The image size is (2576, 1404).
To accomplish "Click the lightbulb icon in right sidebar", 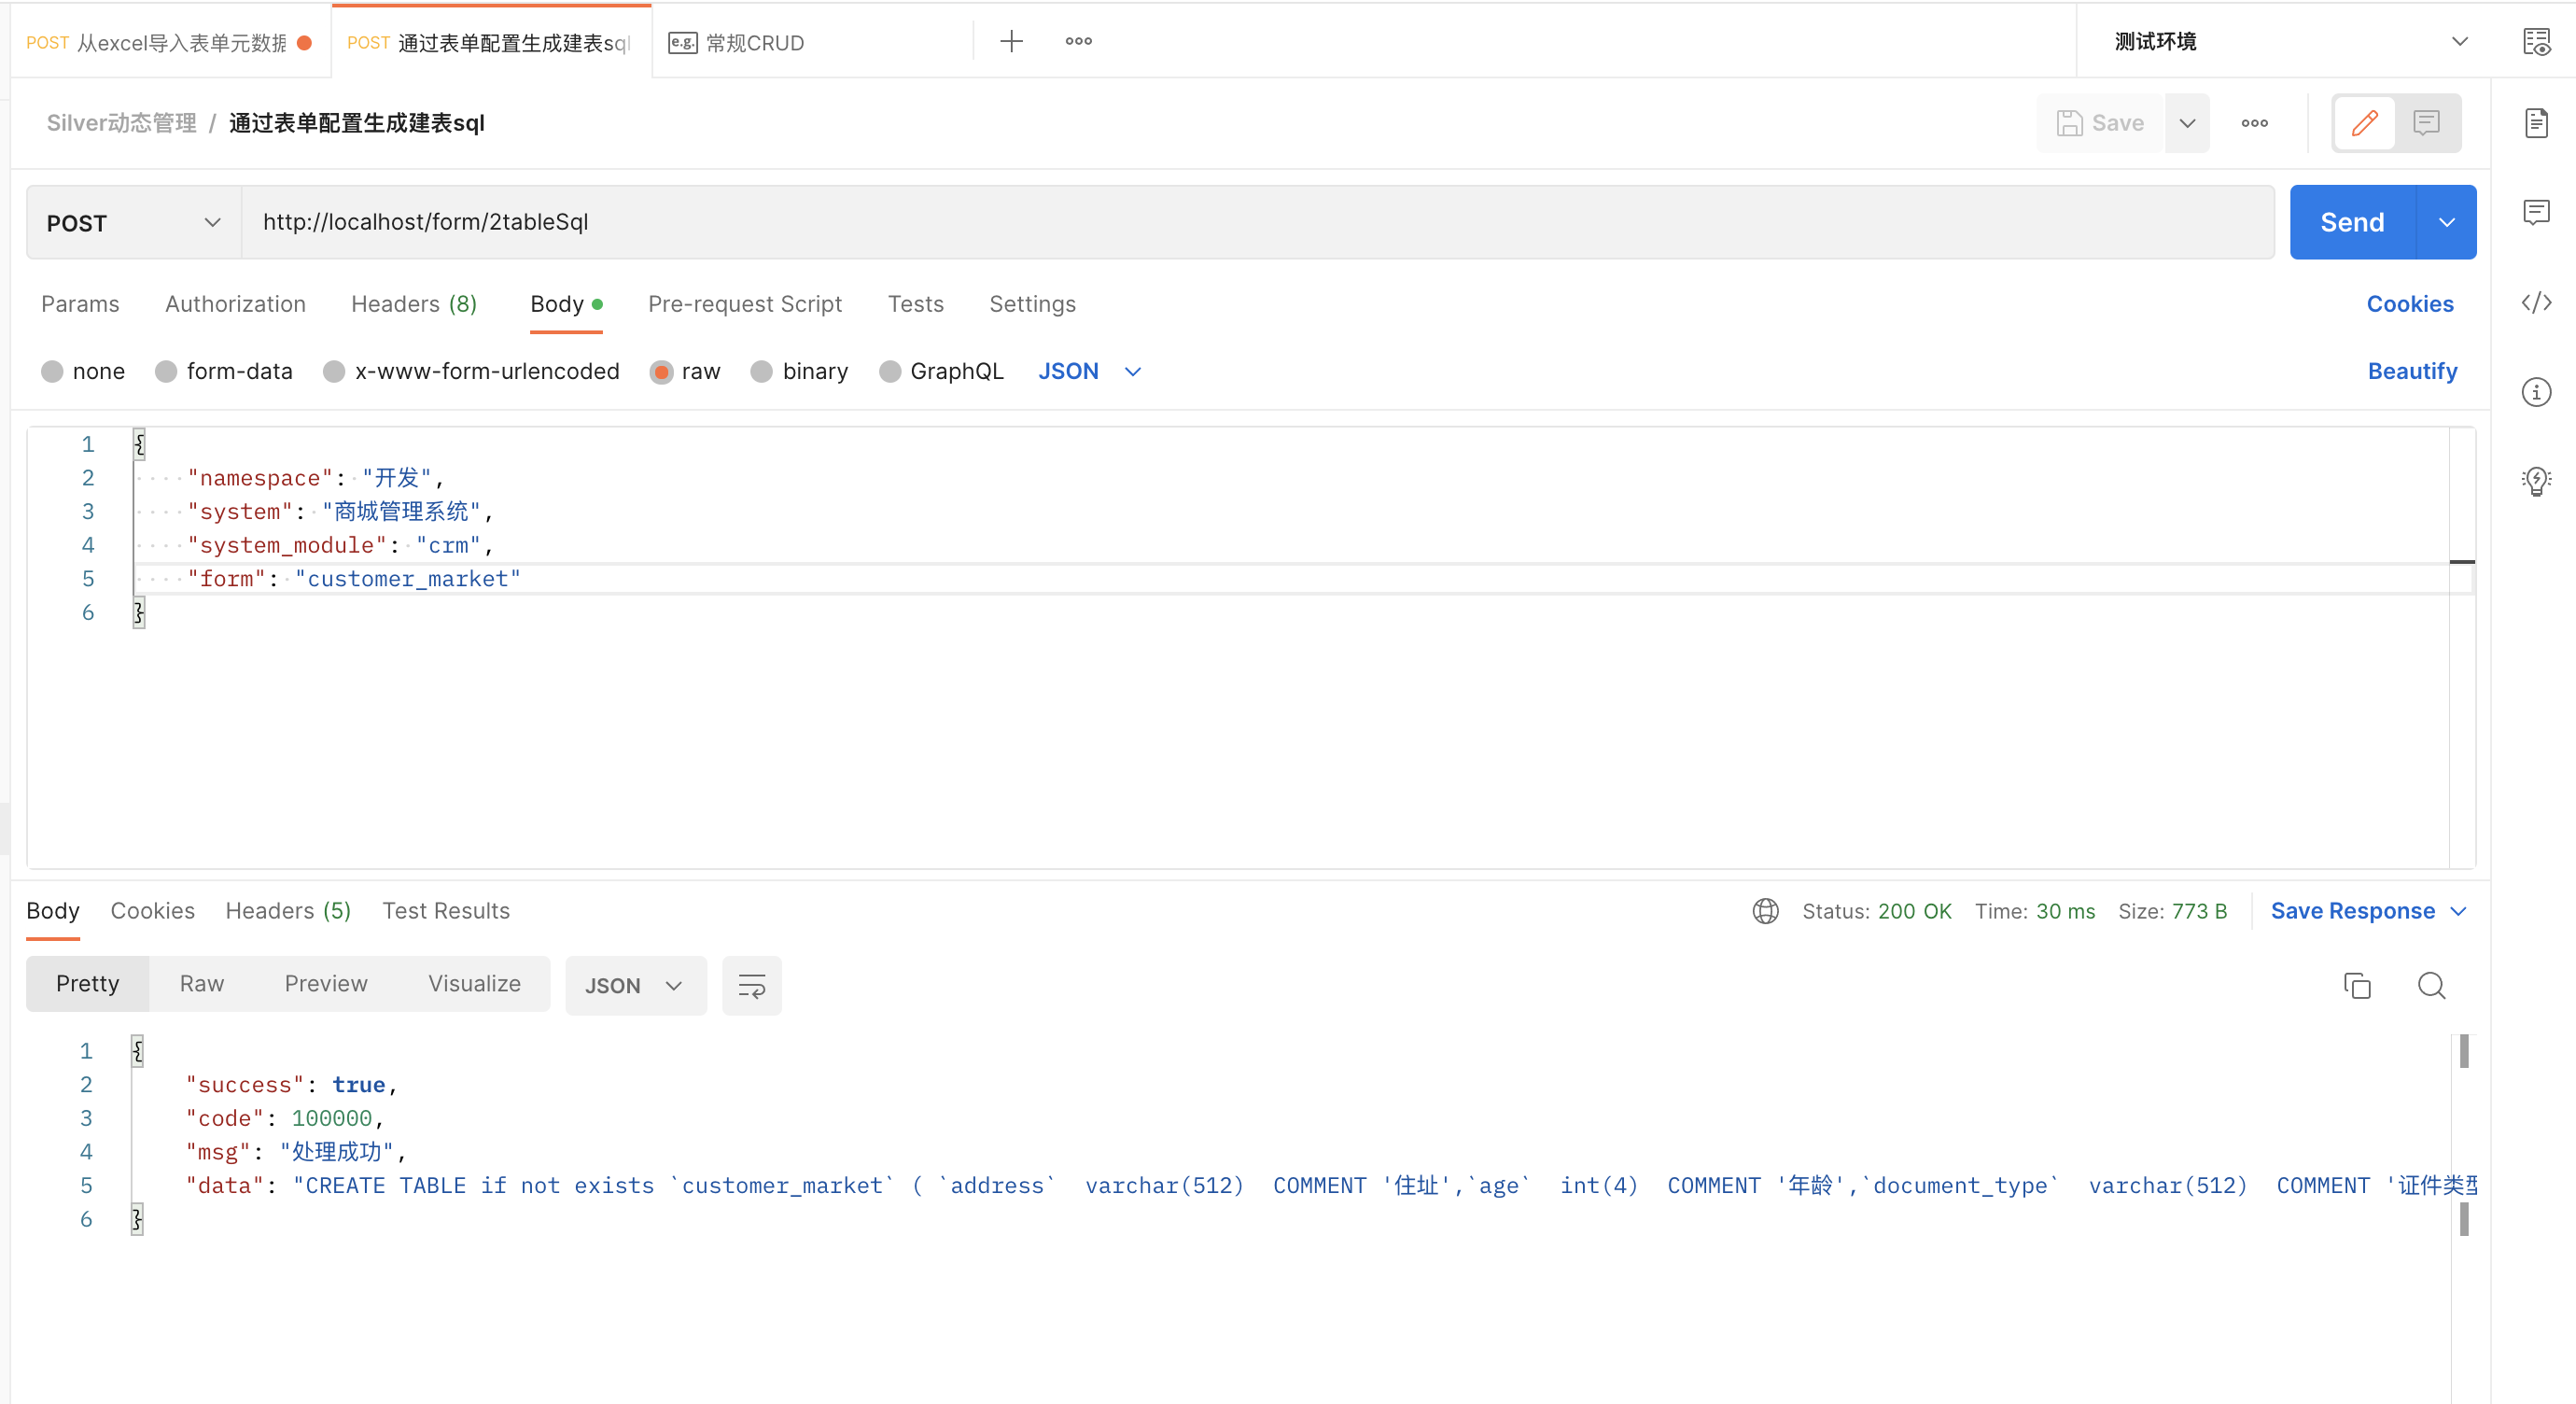I will pos(2535,481).
